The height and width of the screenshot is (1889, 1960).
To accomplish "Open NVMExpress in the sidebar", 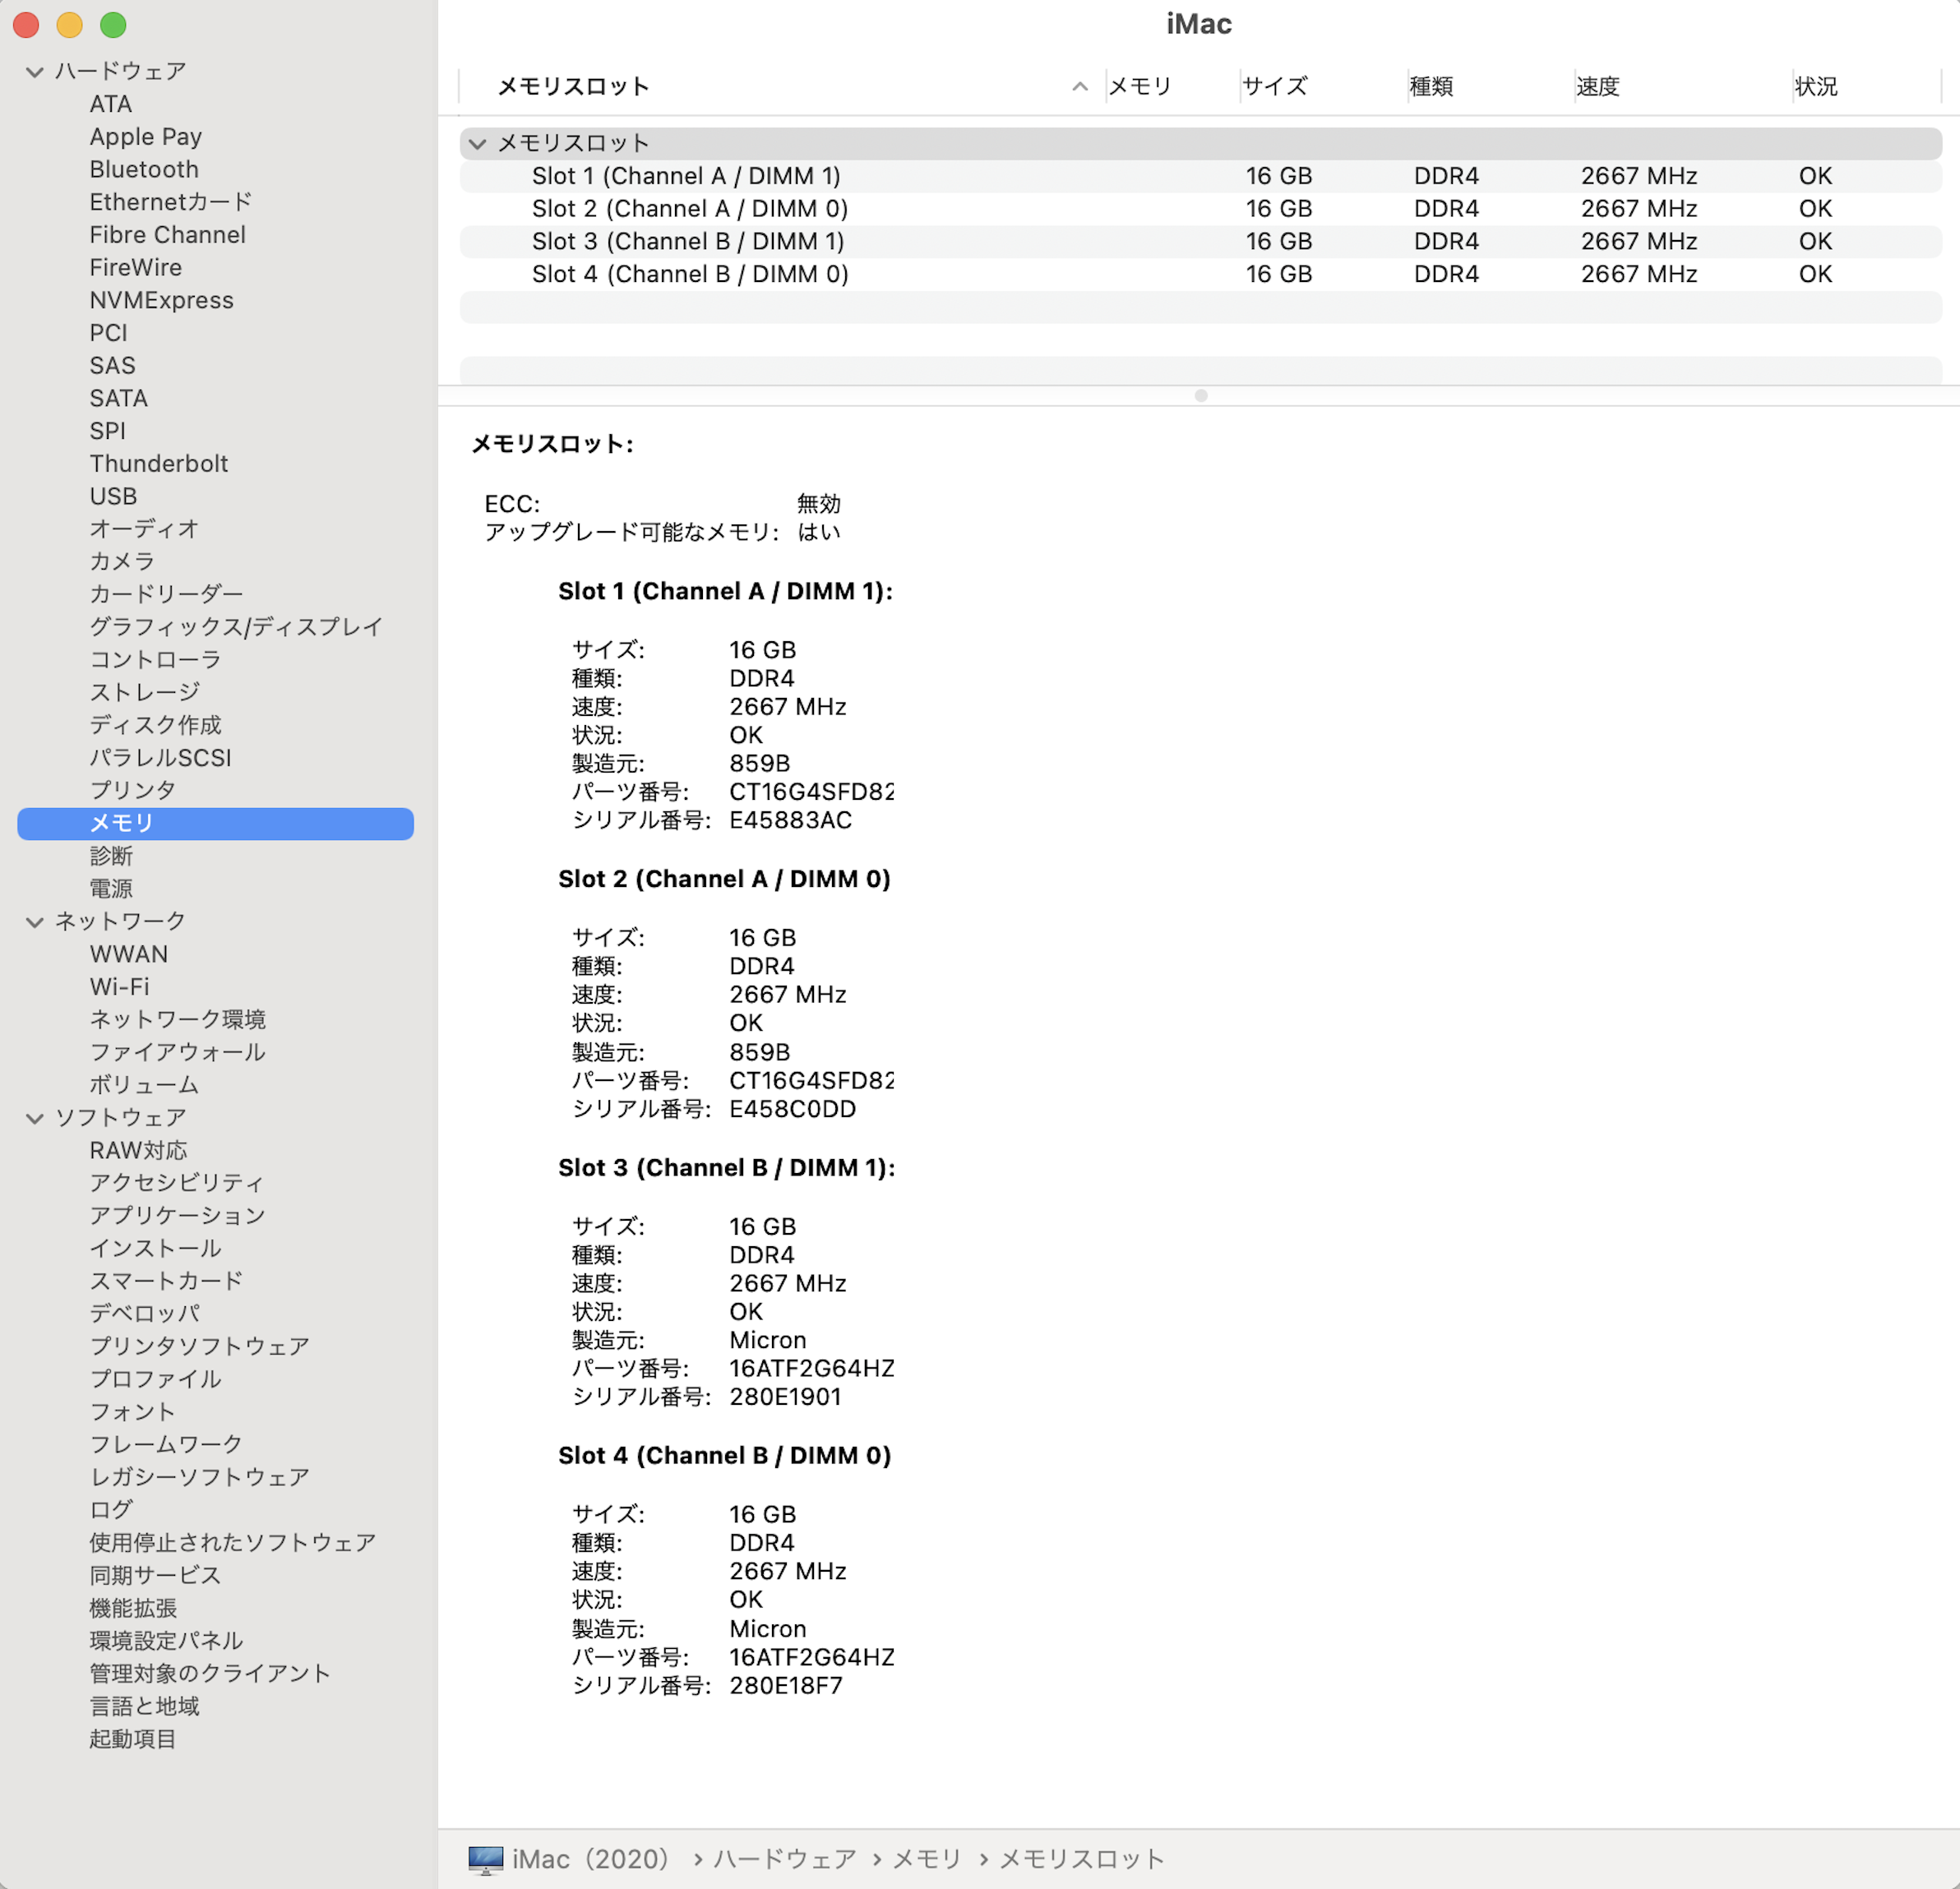I will (x=162, y=300).
